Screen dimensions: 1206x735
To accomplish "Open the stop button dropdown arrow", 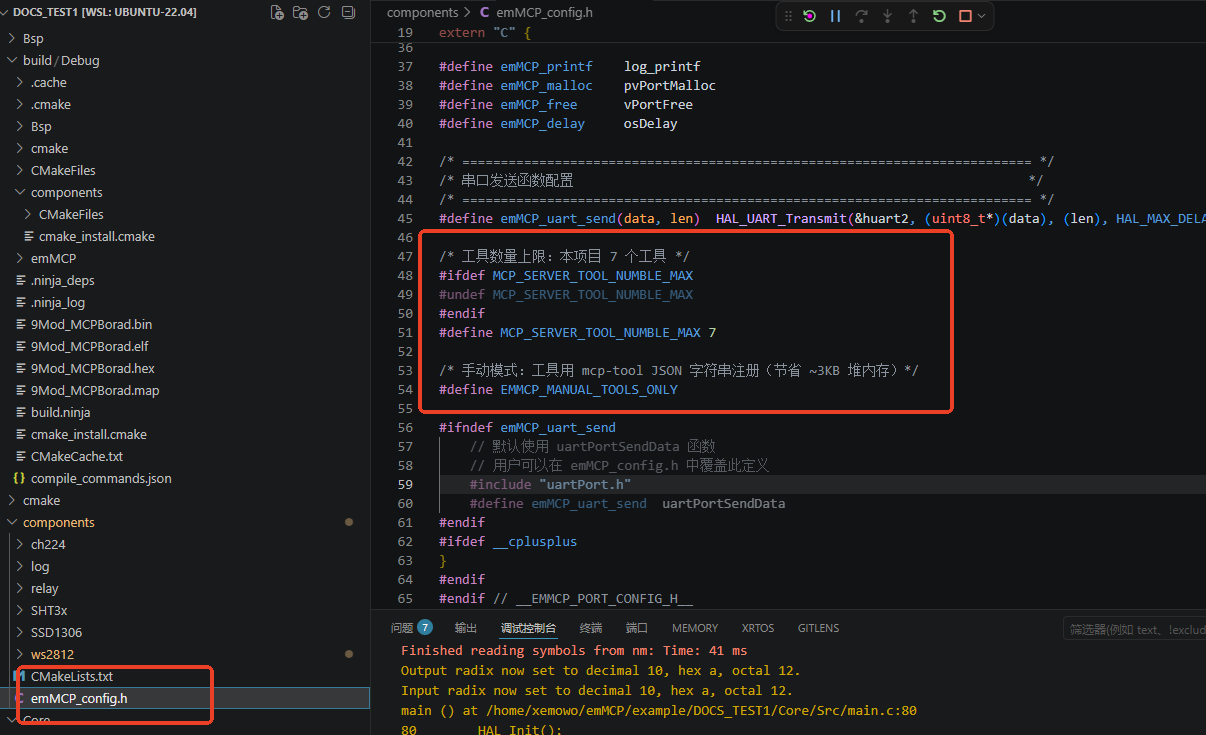I will [981, 16].
